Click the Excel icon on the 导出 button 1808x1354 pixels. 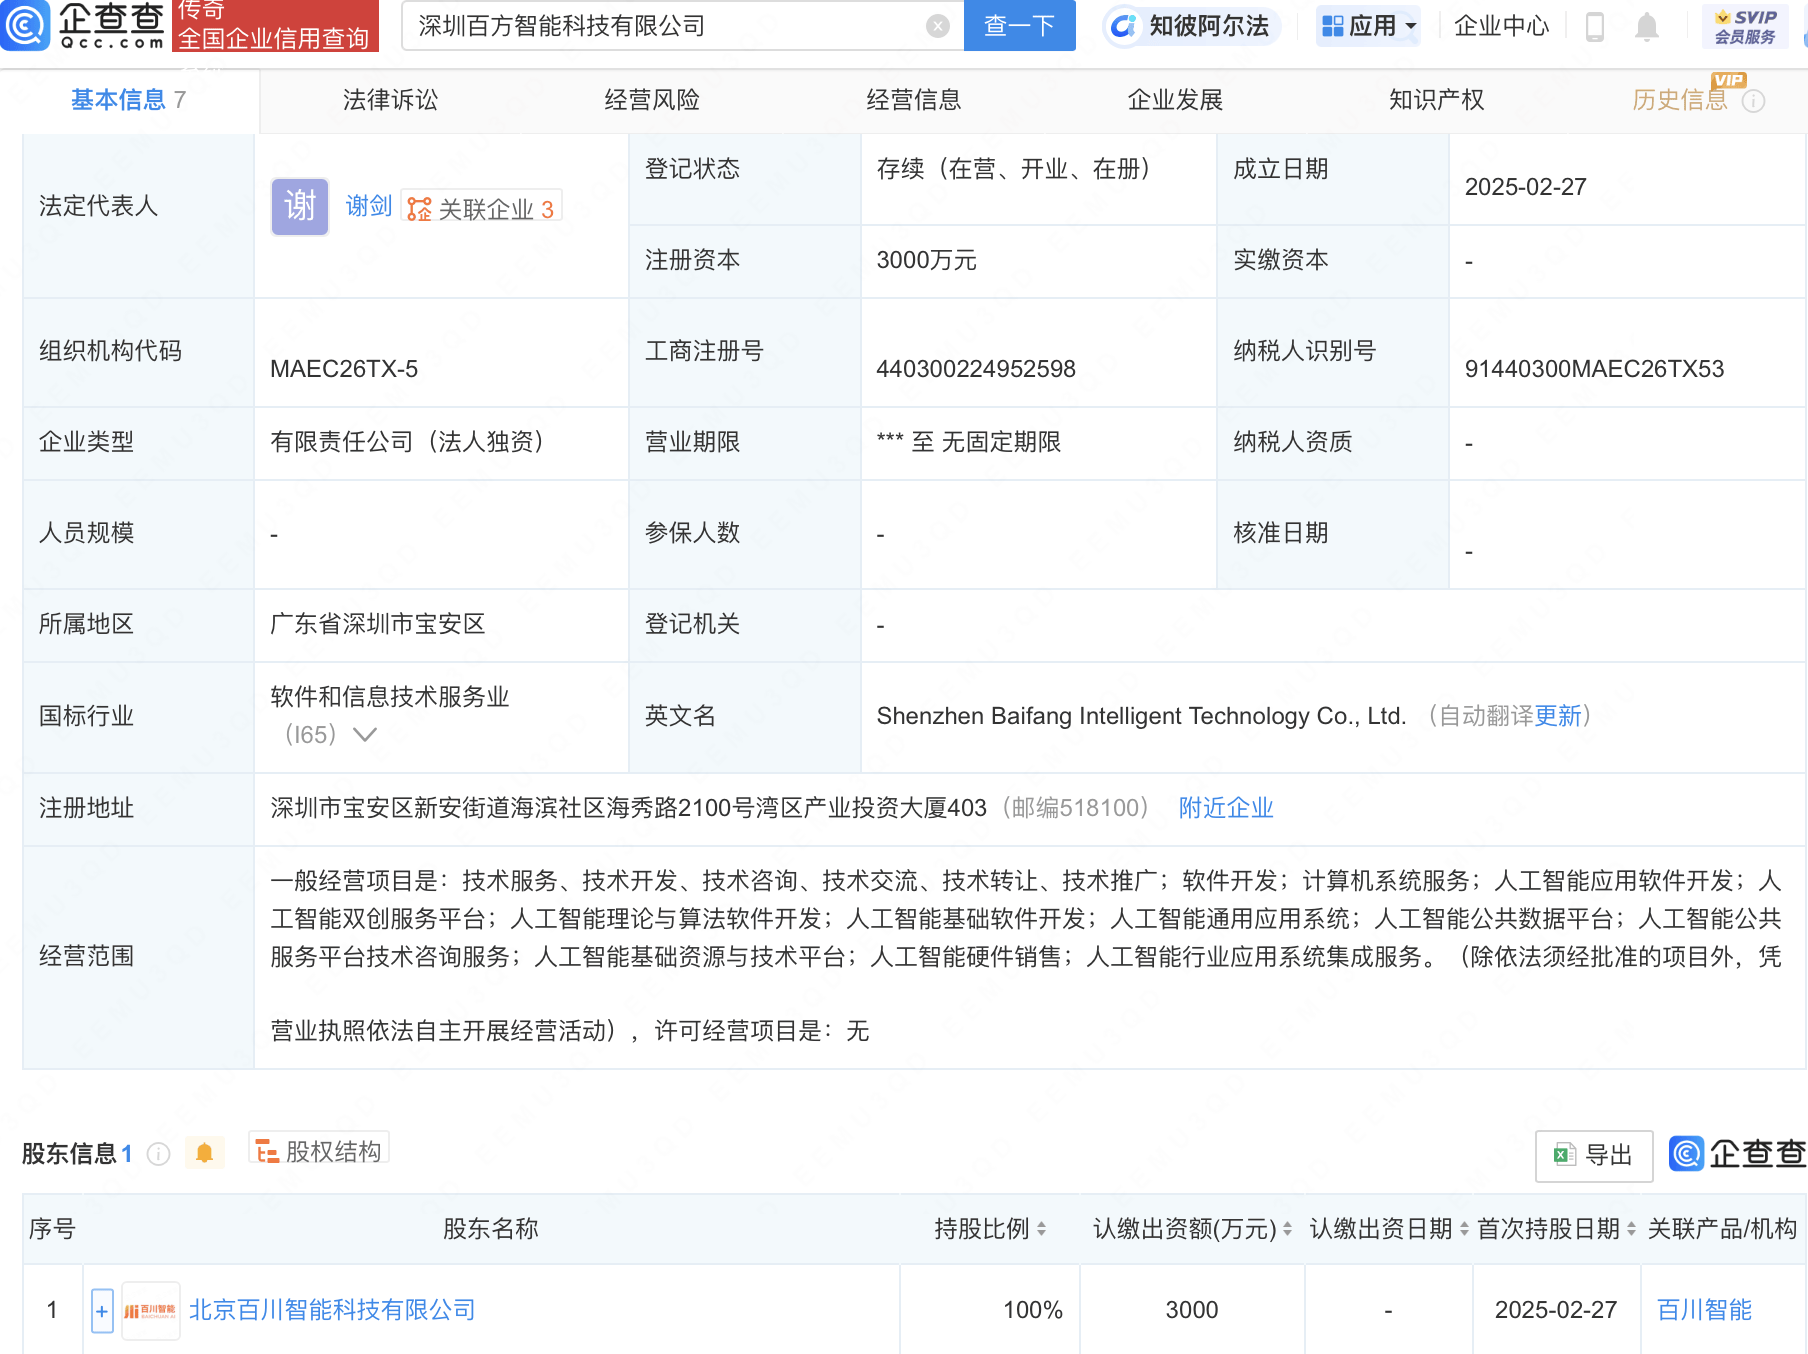click(1565, 1155)
